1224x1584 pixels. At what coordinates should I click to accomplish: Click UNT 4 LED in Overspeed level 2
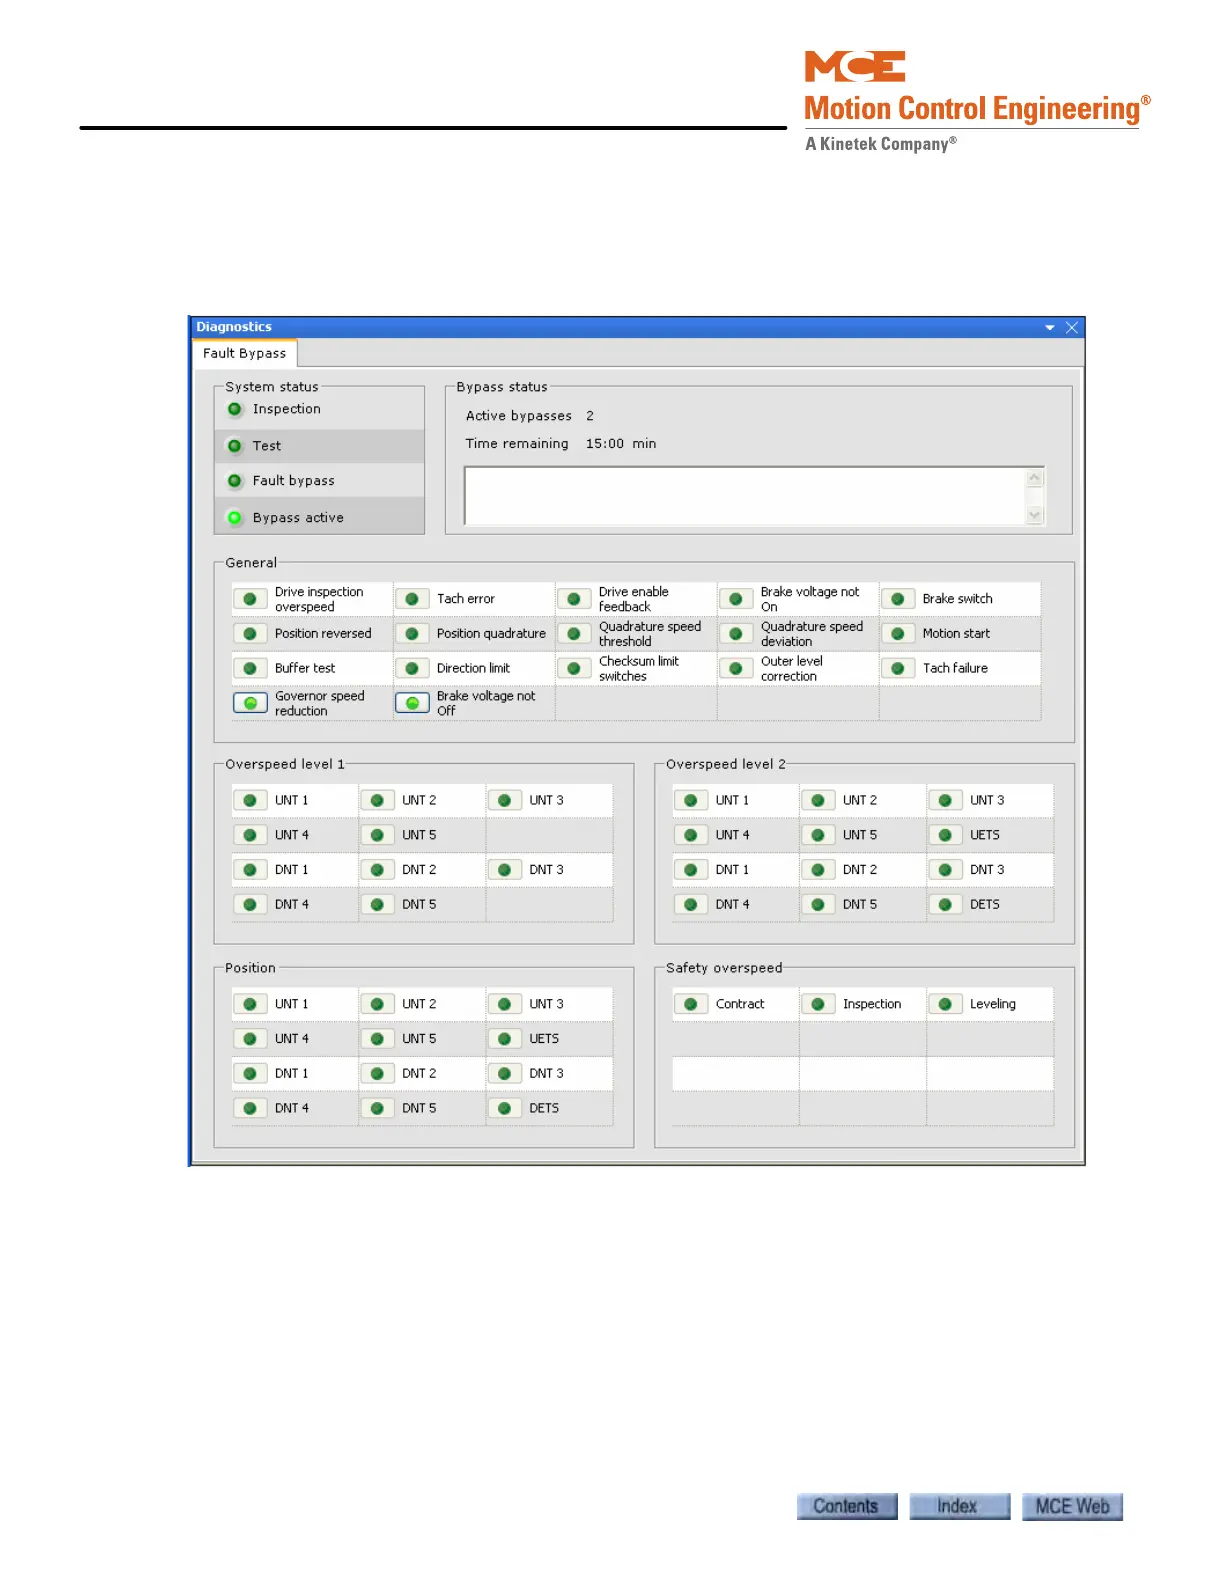click(x=690, y=835)
